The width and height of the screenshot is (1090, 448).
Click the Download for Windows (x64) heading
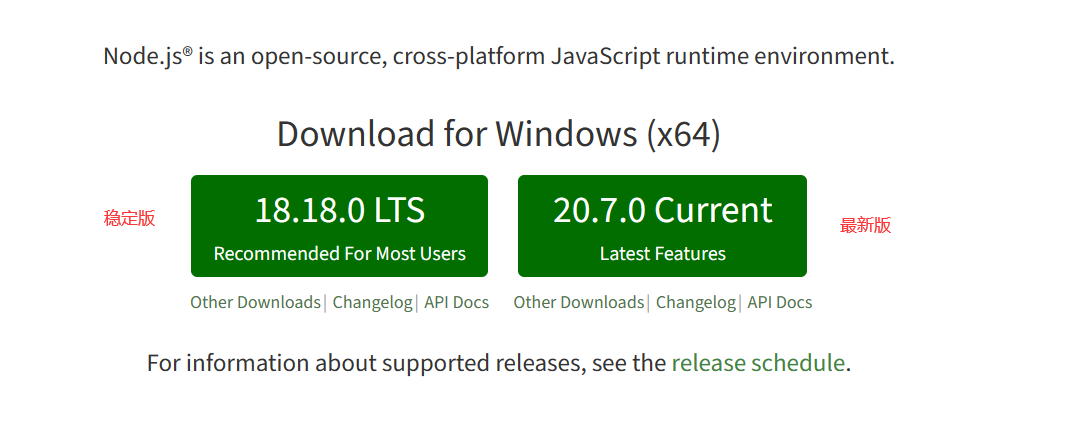[498, 133]
